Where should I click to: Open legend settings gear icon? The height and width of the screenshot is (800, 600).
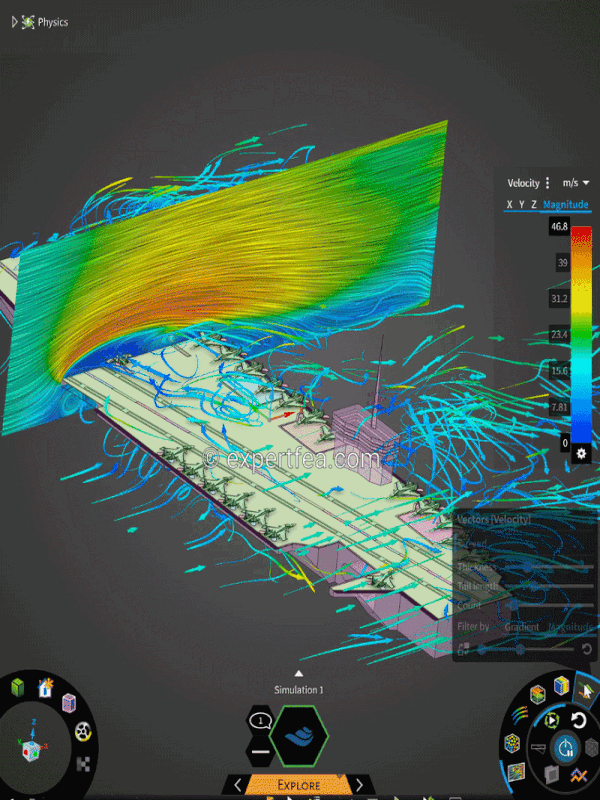pos(581,453)
